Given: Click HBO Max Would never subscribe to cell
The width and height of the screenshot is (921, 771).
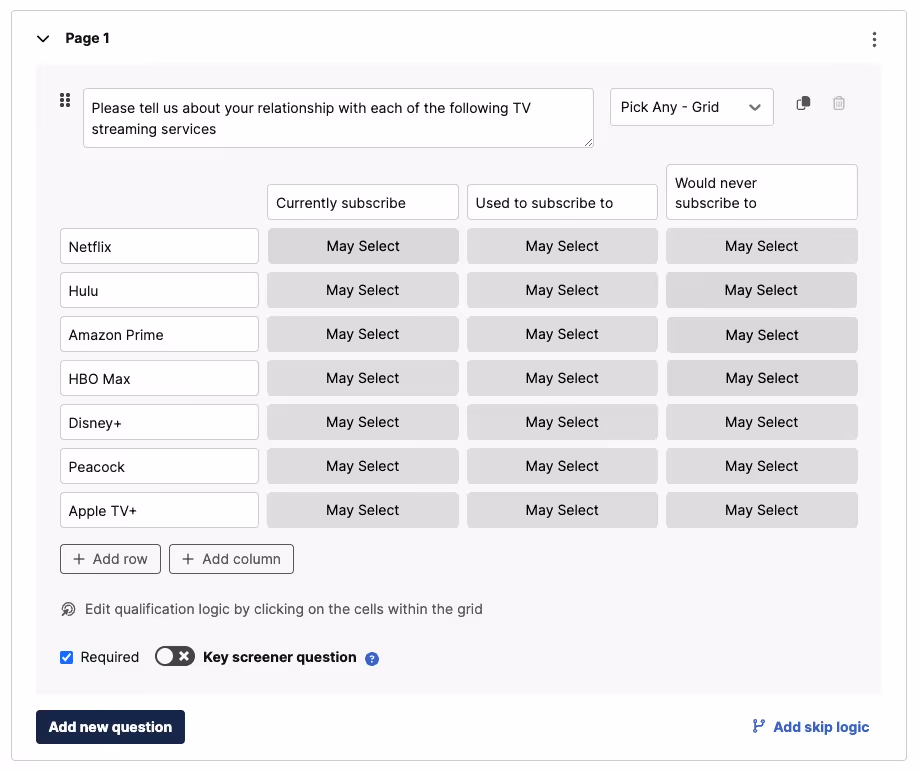Looking at the screenshot, I should [761, 378].
